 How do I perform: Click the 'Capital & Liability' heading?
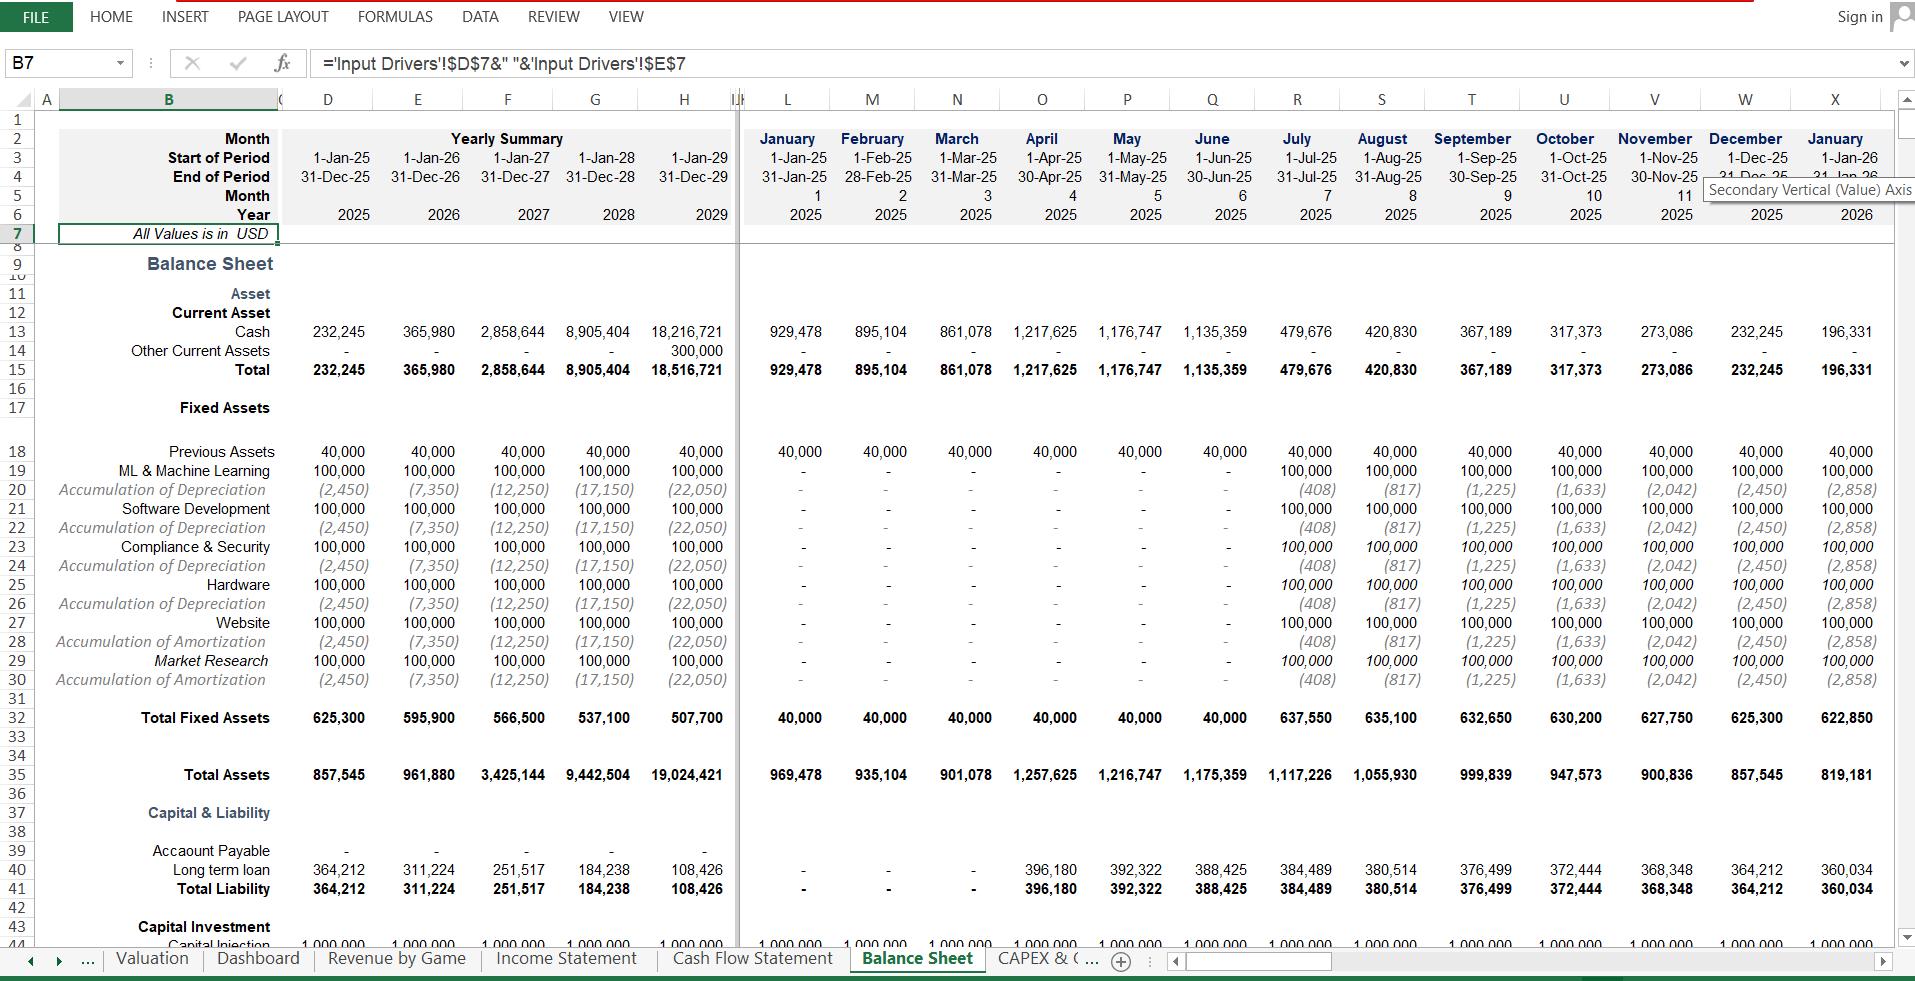(x=208, y=813)
